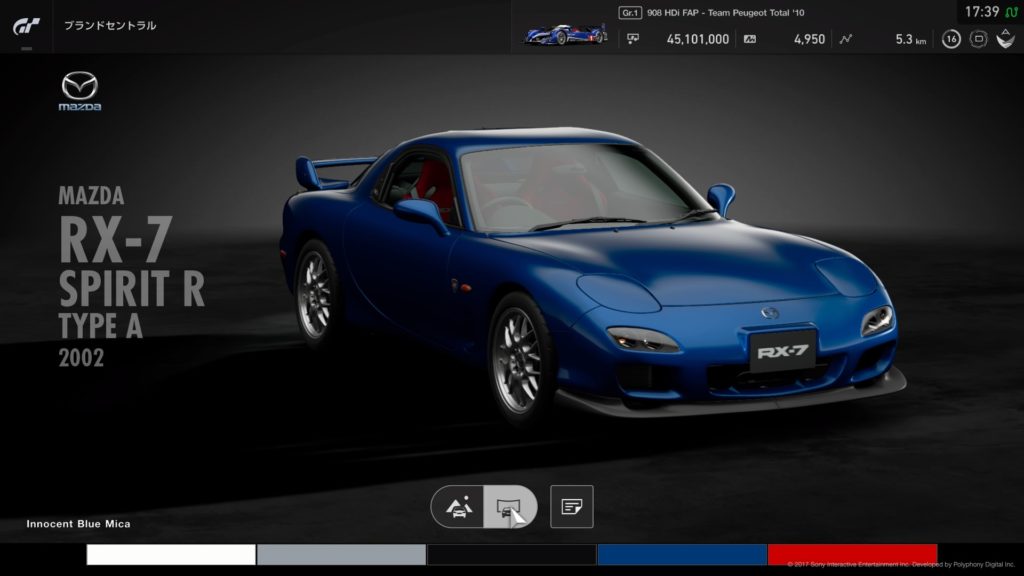Viewport: 1024px width, 576px height.
Task: Click the Peugeot 908 current car thumbnail
Action: pos(566,34)
